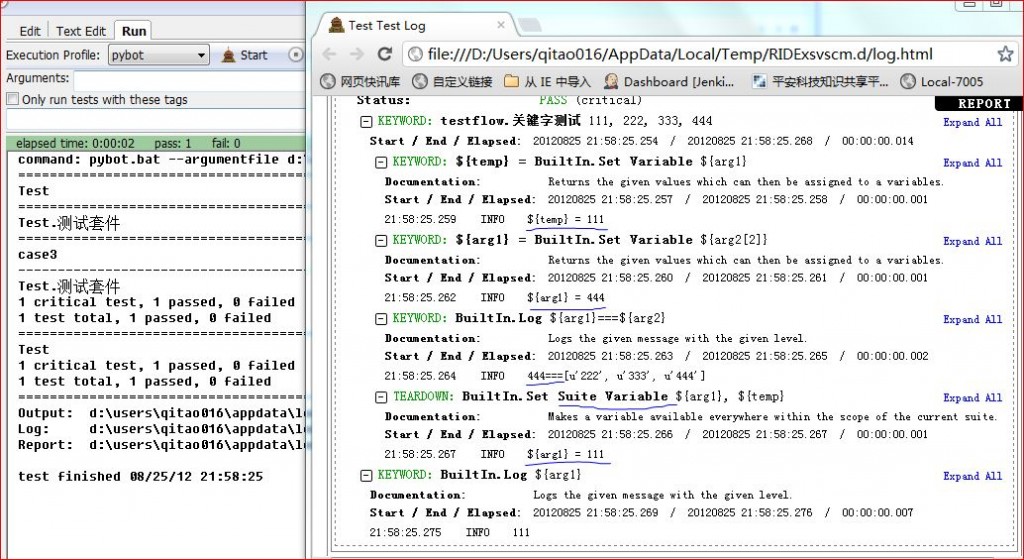Viewport: 1024px width, 560px height.
Task: Click Expand All for BuiltIn.Log ${arg1}===${arg2}
Action: (x=972, y=319)
